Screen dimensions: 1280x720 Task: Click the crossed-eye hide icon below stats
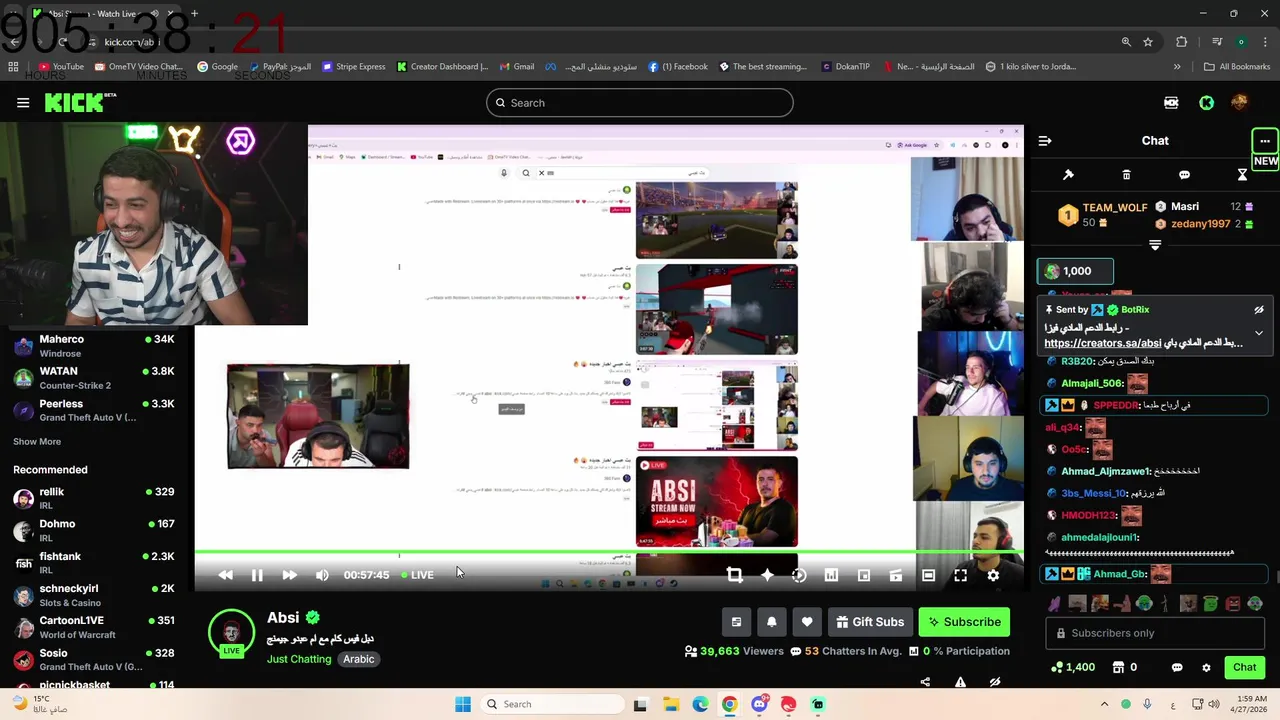(x=995, y=682)
